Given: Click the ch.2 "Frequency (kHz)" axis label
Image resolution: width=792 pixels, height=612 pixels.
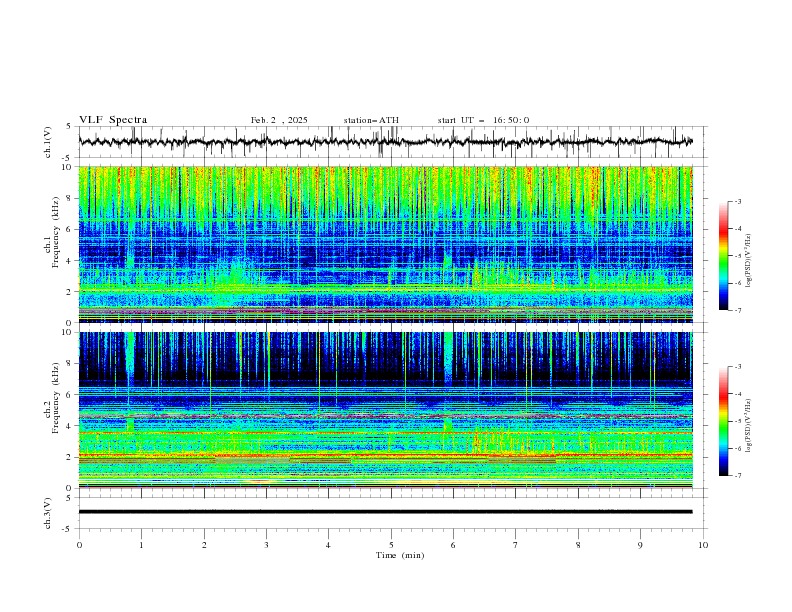Looking at the screenshot, I should pos(56,398).
